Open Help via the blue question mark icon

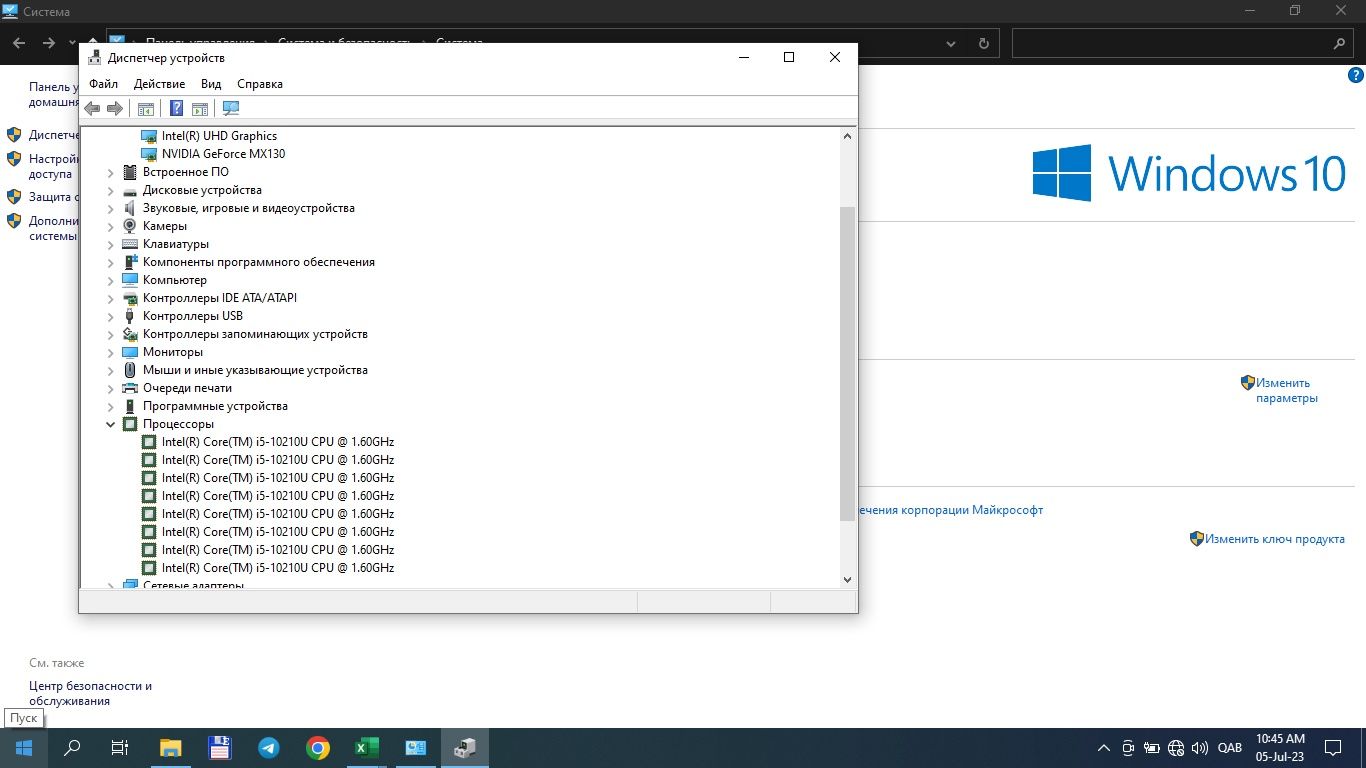click(x=176, y=108)
